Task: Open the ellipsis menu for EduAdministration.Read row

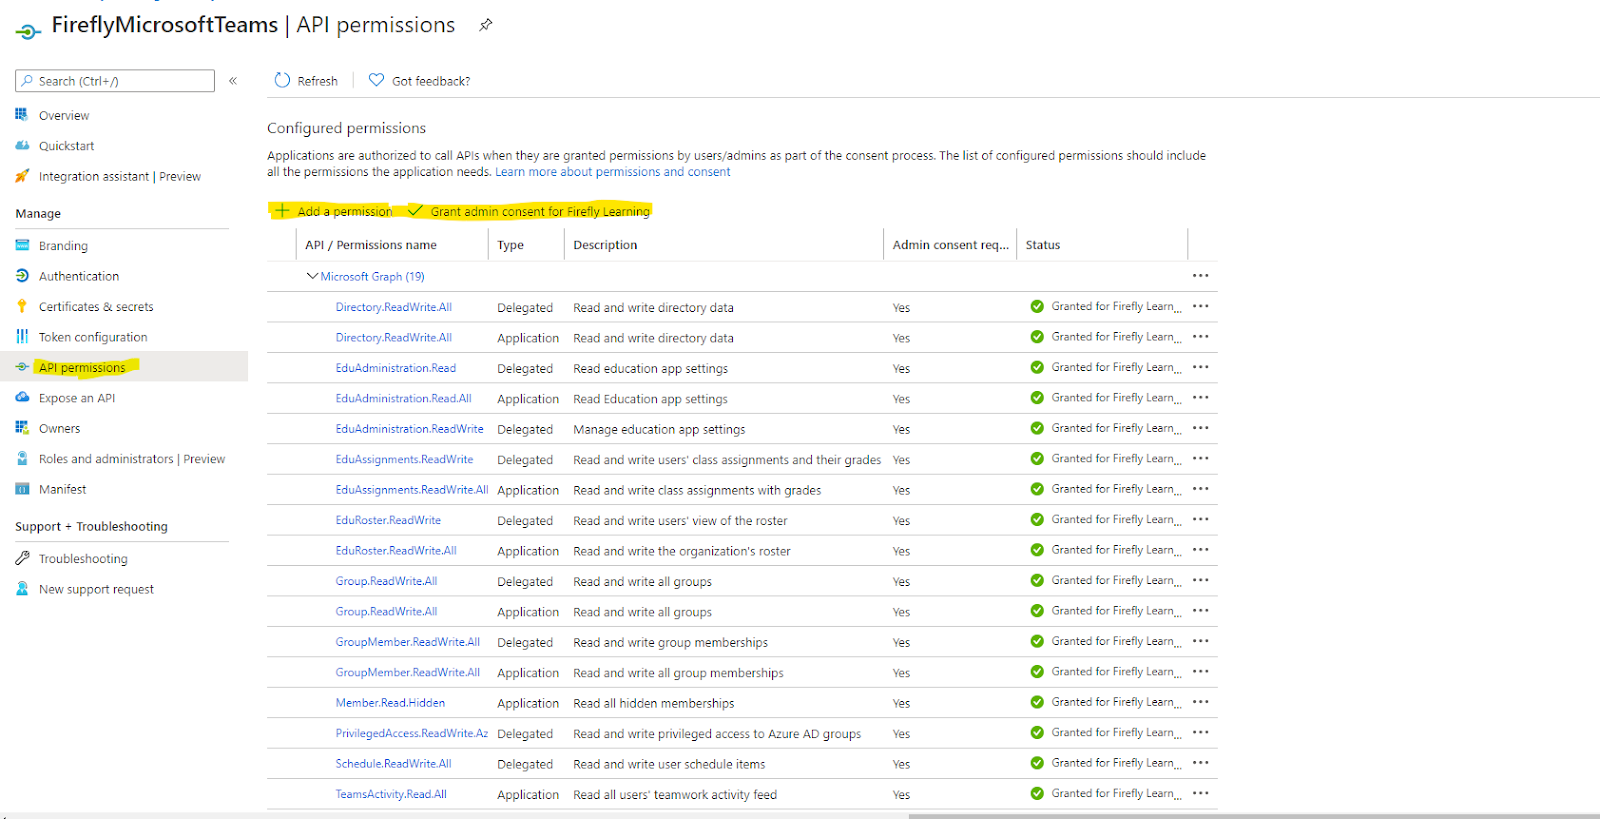Action: 1201,368
